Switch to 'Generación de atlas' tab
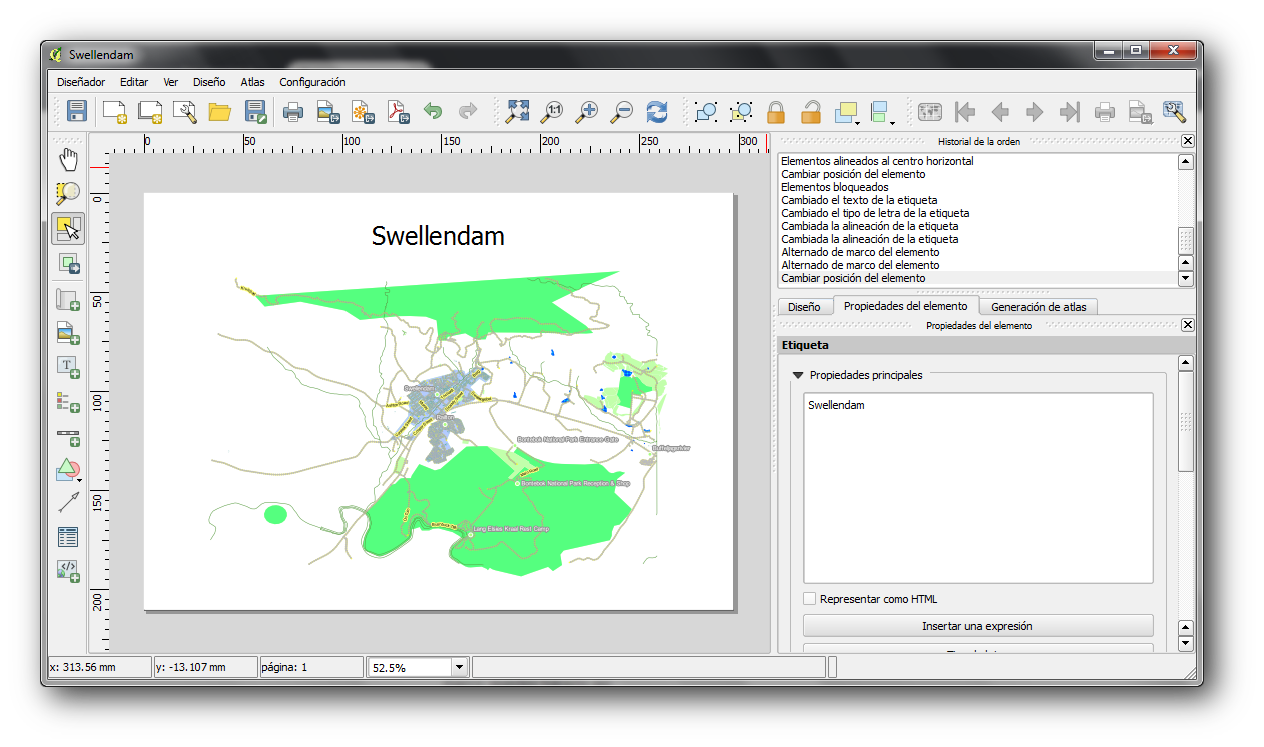 pos(1038,307)
